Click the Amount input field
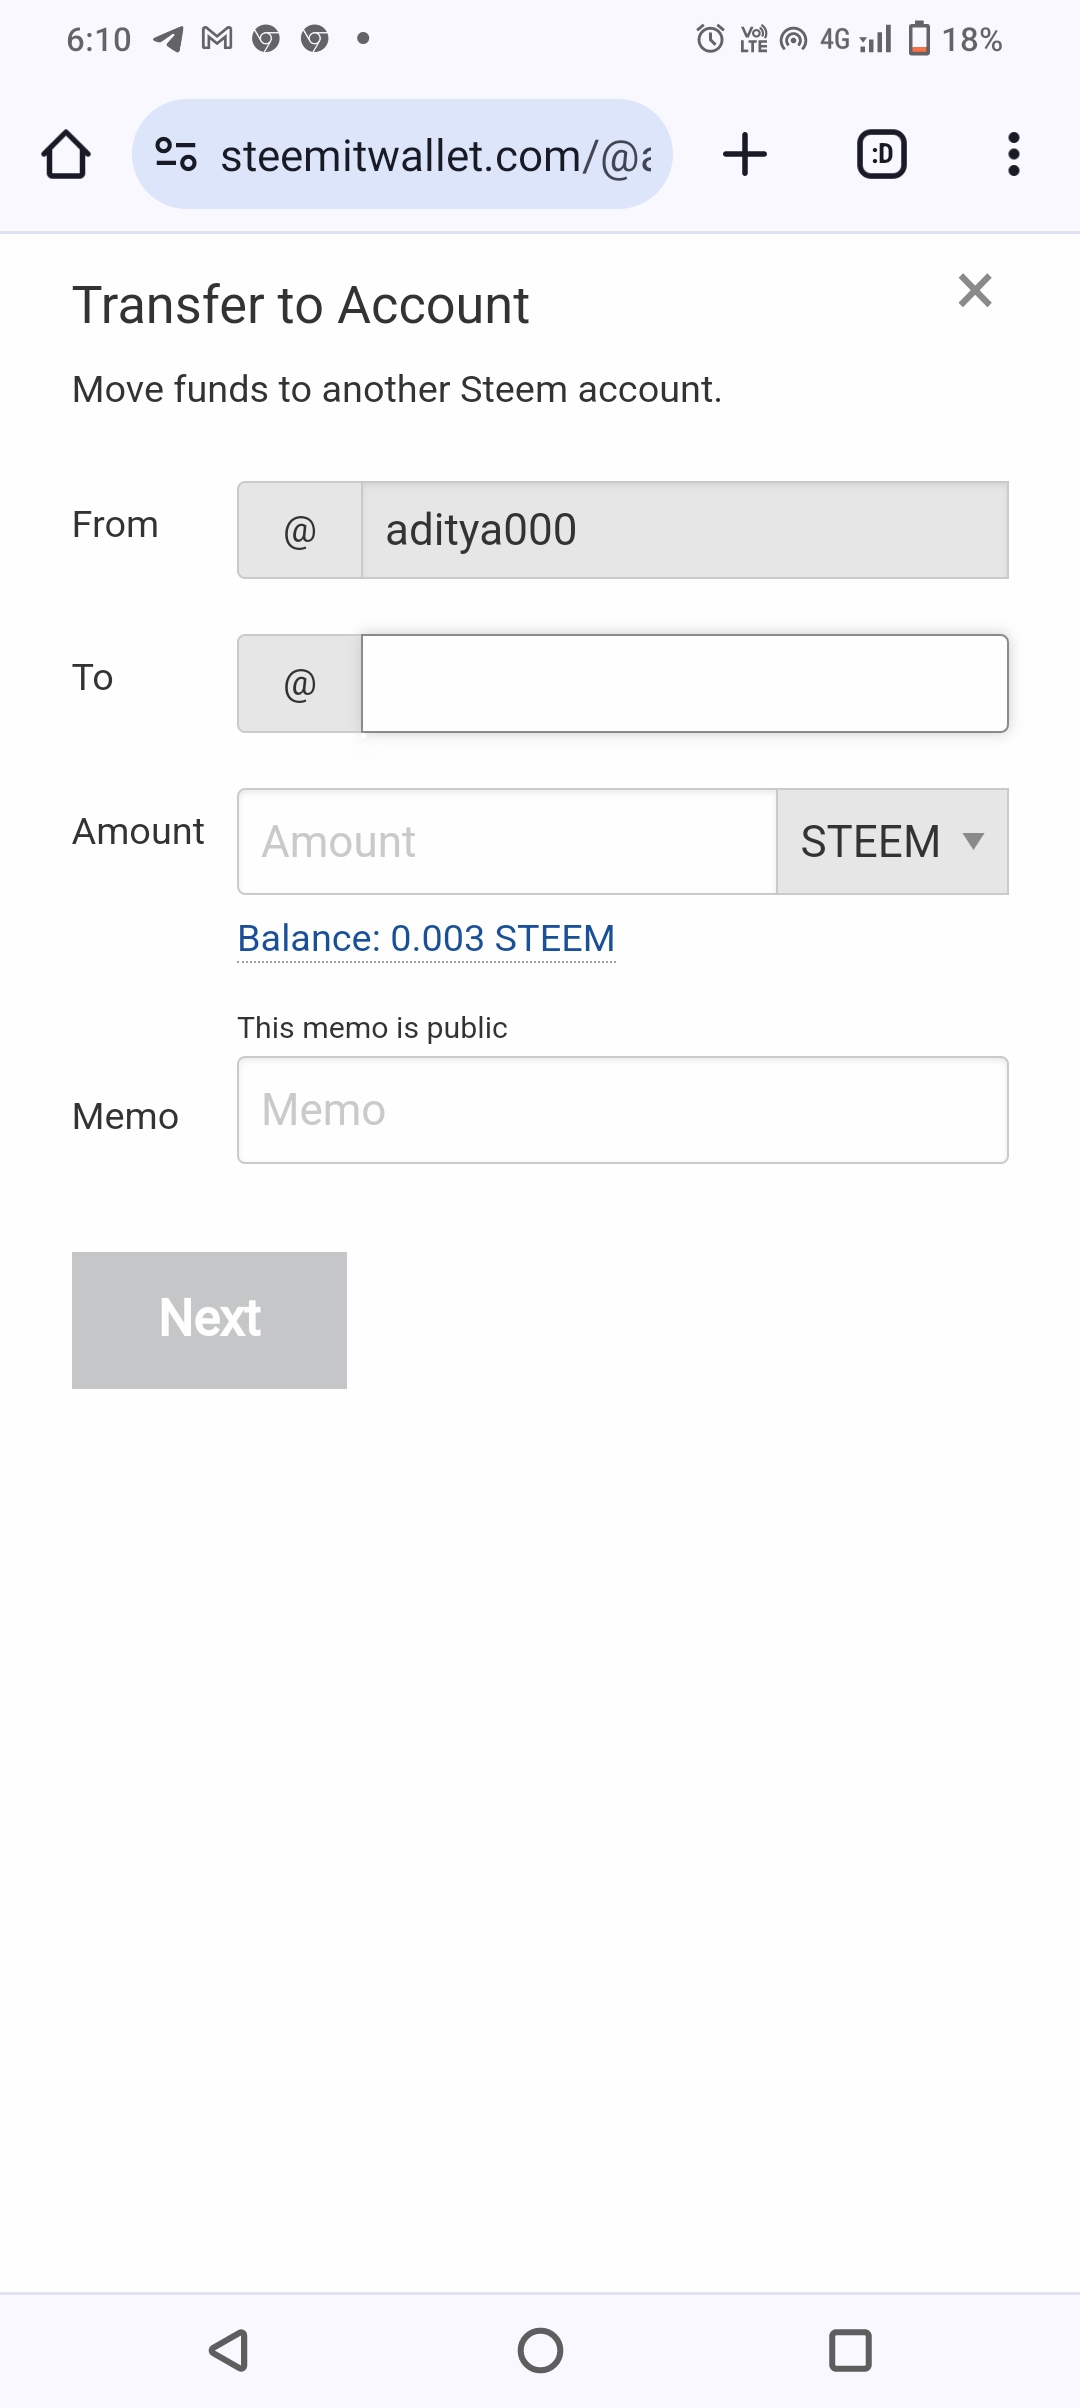 pos(507,842)
